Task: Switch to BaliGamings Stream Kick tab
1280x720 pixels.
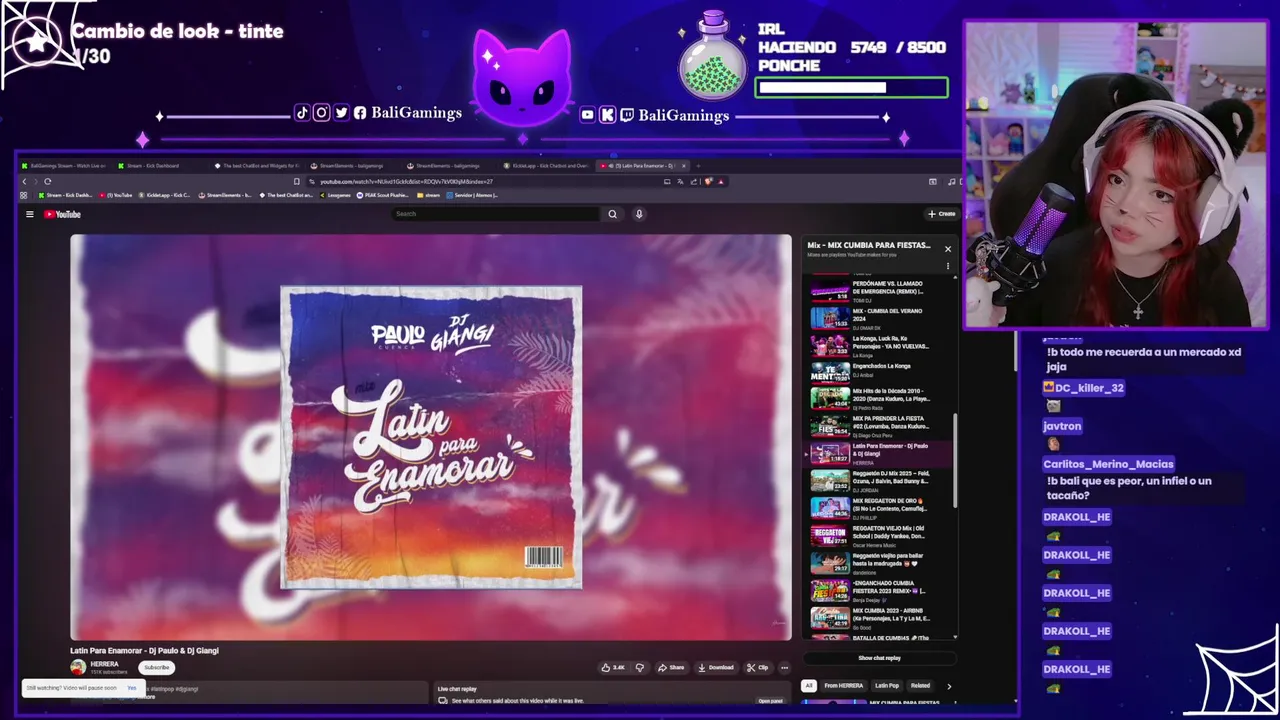Action: pyautogui.click(x=63, y=166)
